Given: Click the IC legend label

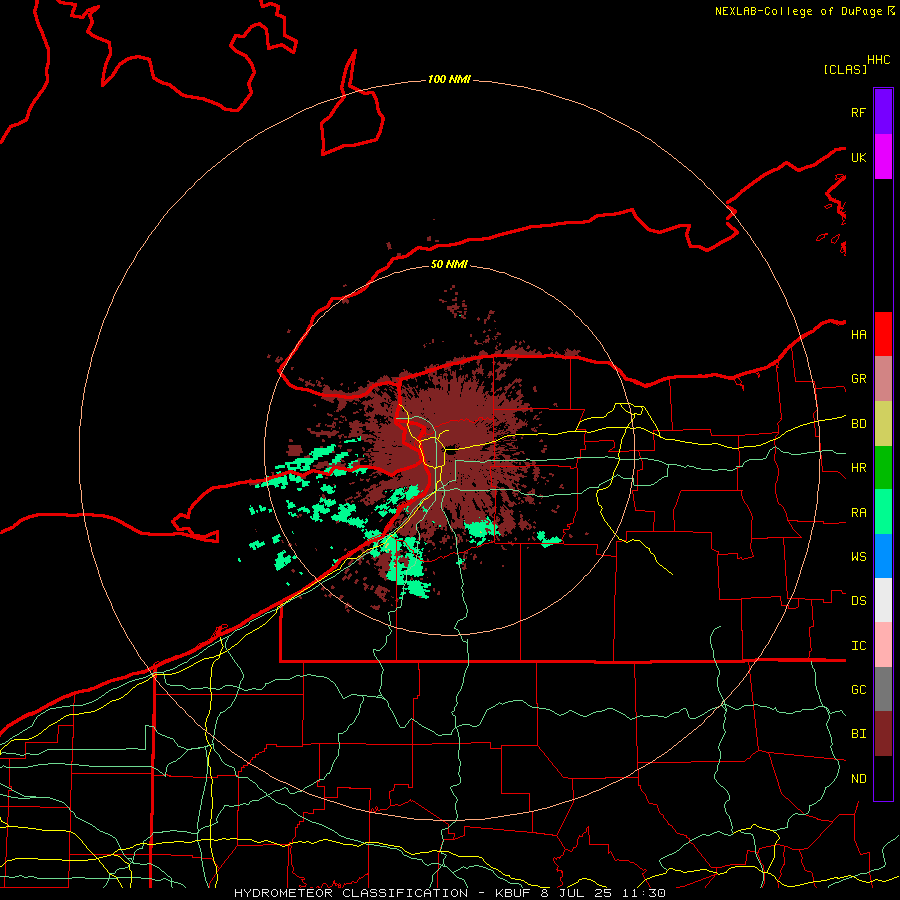Looking at the screenshot, I should tap(858, 646).
